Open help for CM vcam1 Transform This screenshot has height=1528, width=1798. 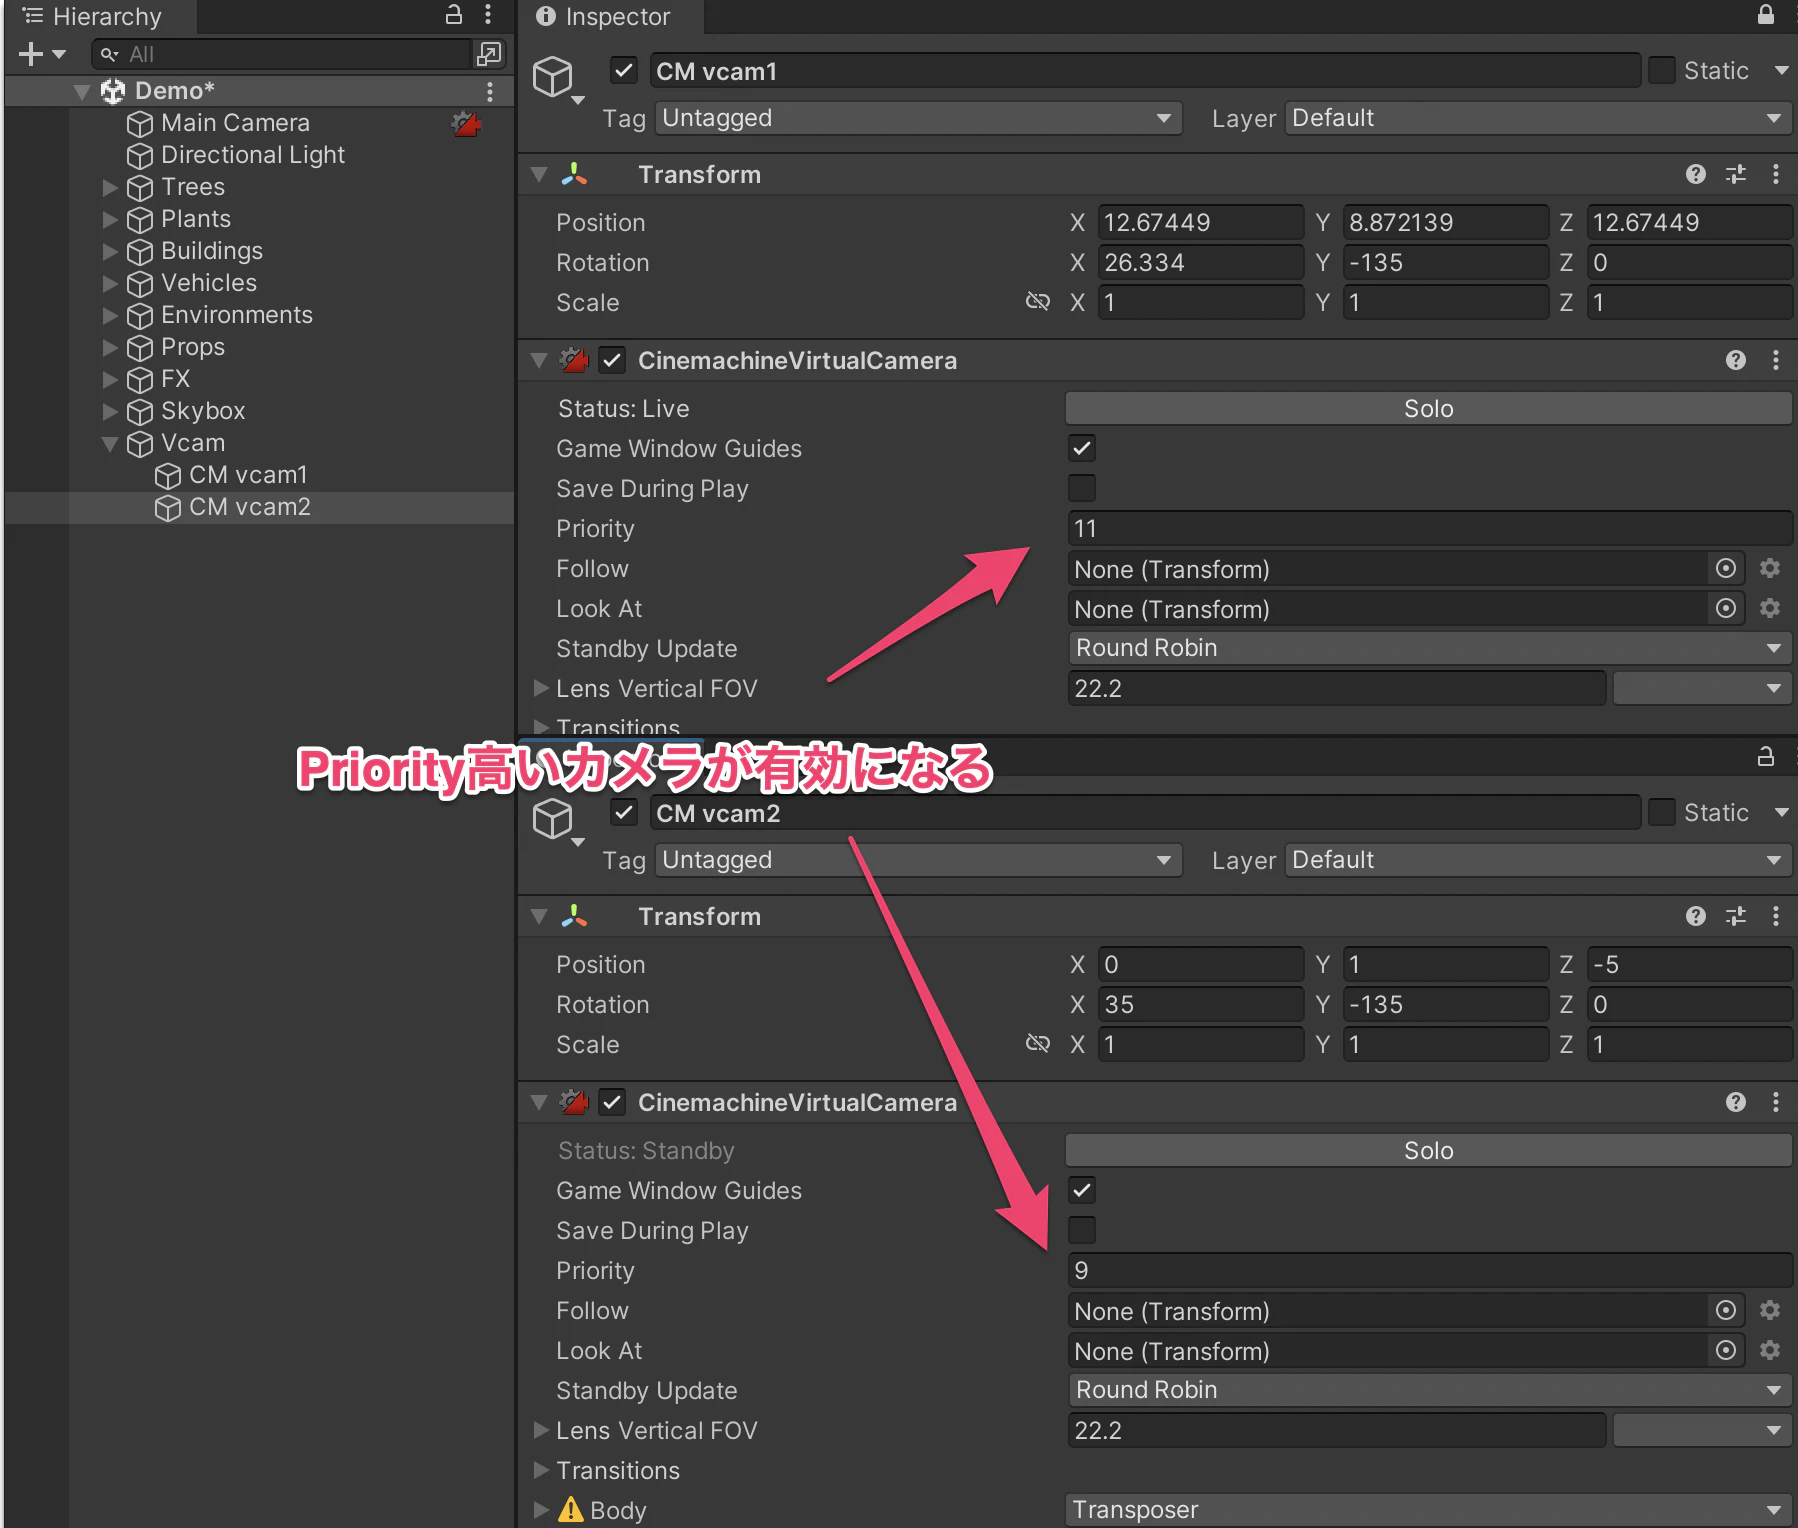[1696, 175]
